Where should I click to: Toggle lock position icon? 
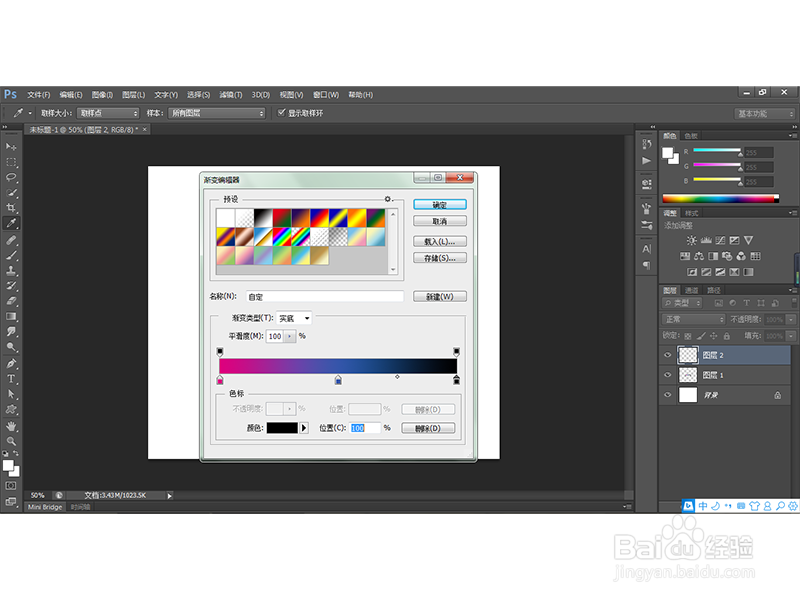[x=713, y=336]
